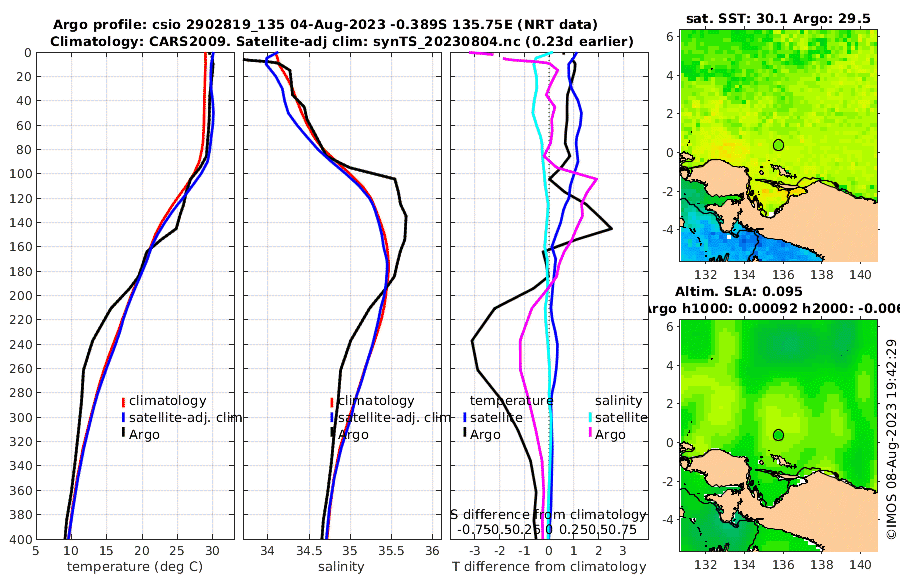900x580 pixels.
Task: Click latitude tick 4 on the SLA map
Action: coord(669,365)
